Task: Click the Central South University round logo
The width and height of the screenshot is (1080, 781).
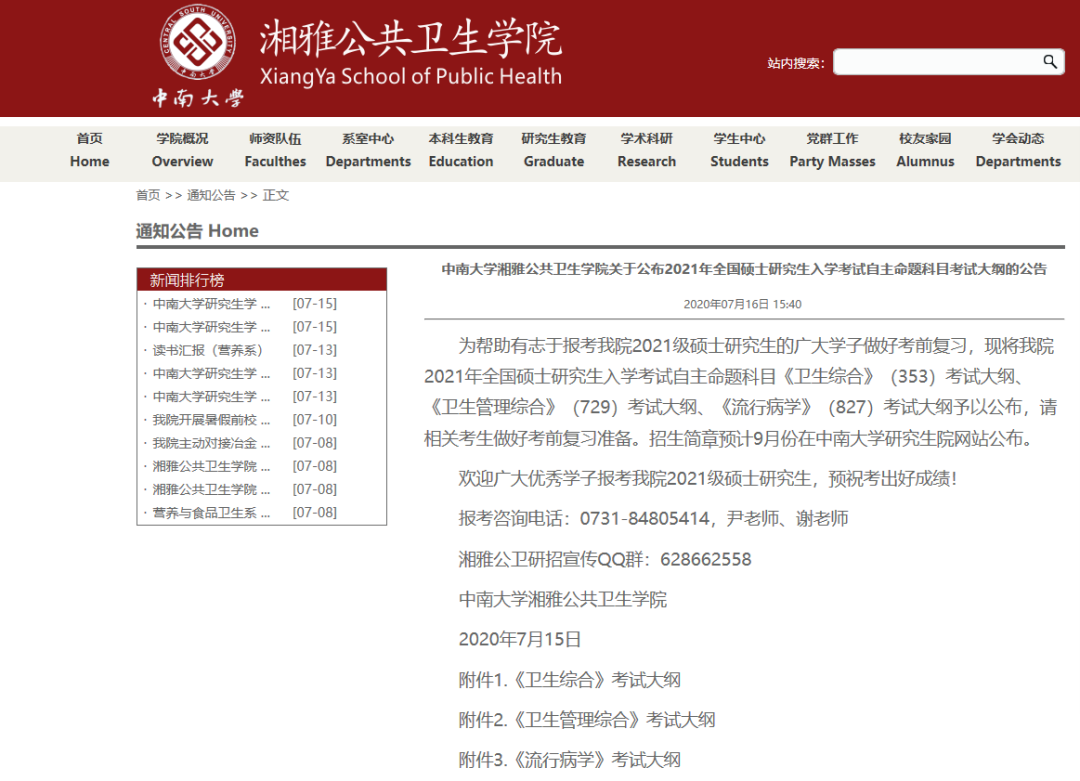Action: [198, 41]
